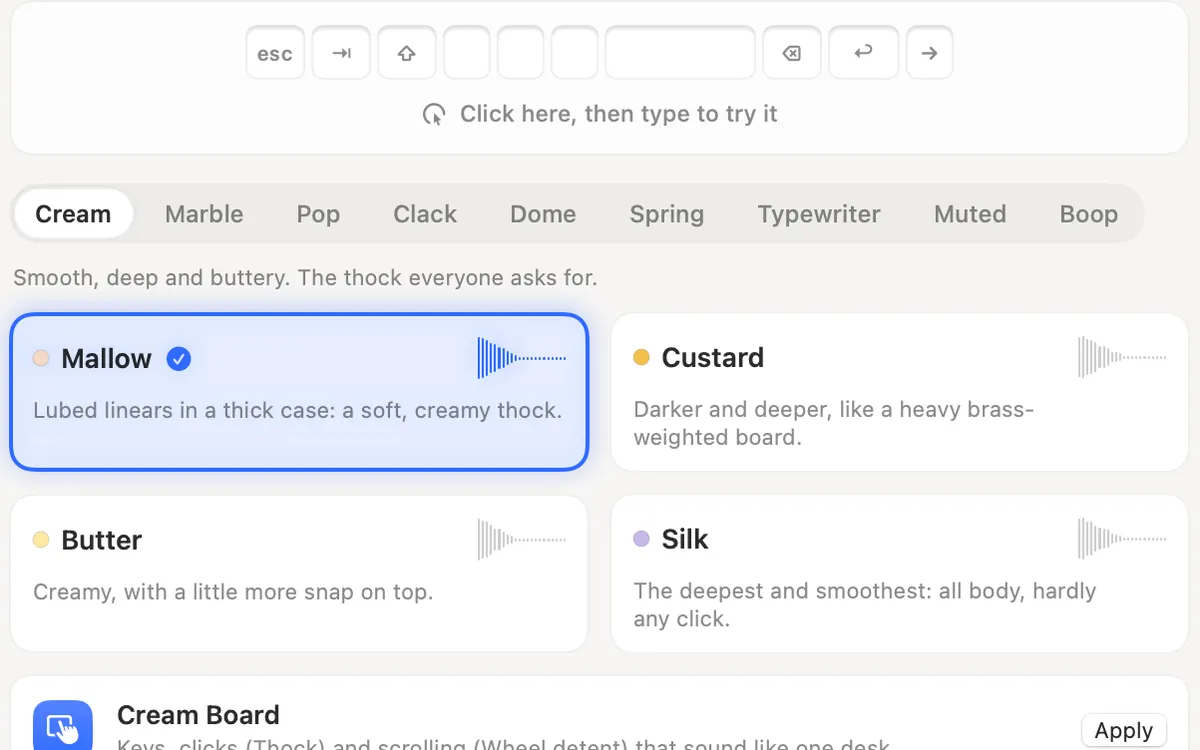Screen dimensions: 1200x750
Task: Click the purple dot beside Silk
Action: (641, 539)
